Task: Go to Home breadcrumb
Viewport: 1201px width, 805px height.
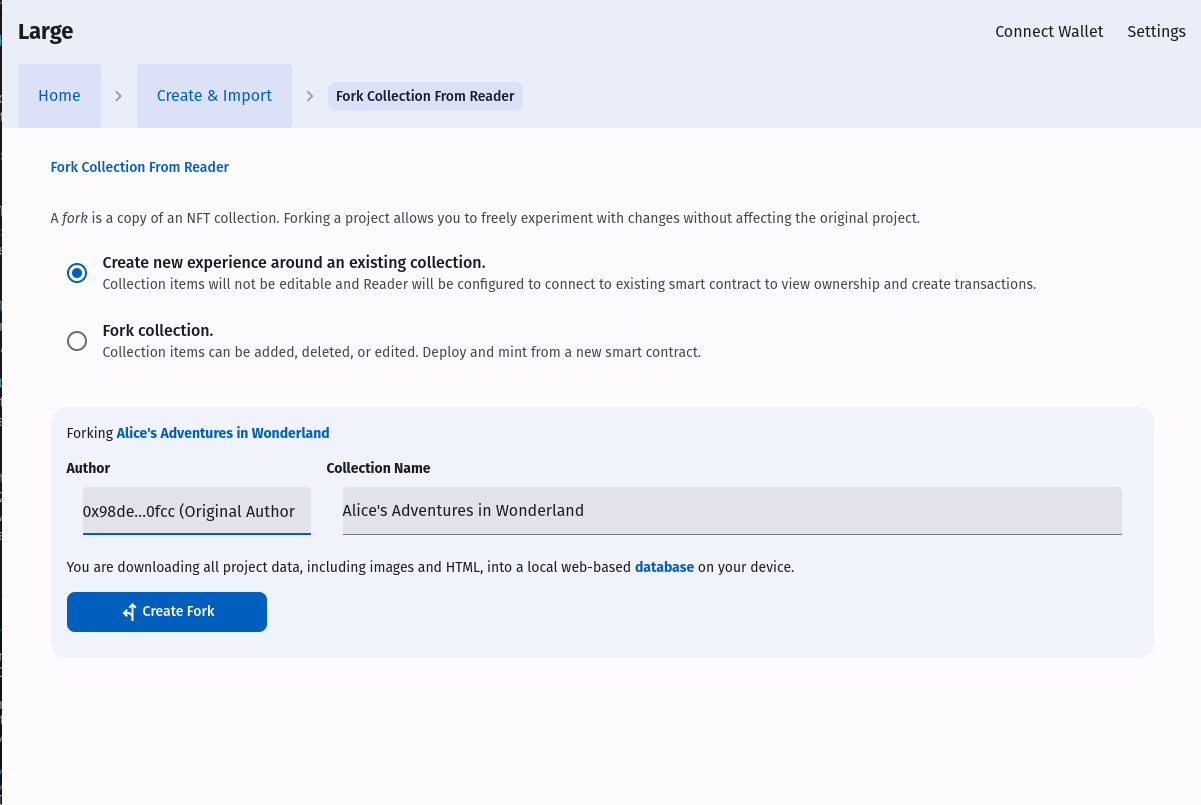Action: click(x=59, y=96)
